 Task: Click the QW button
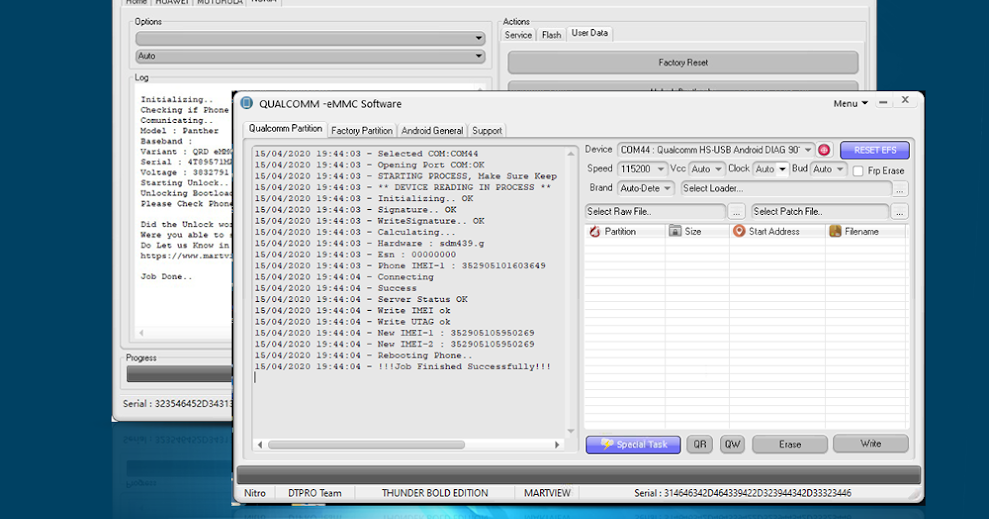coord(732,445)
